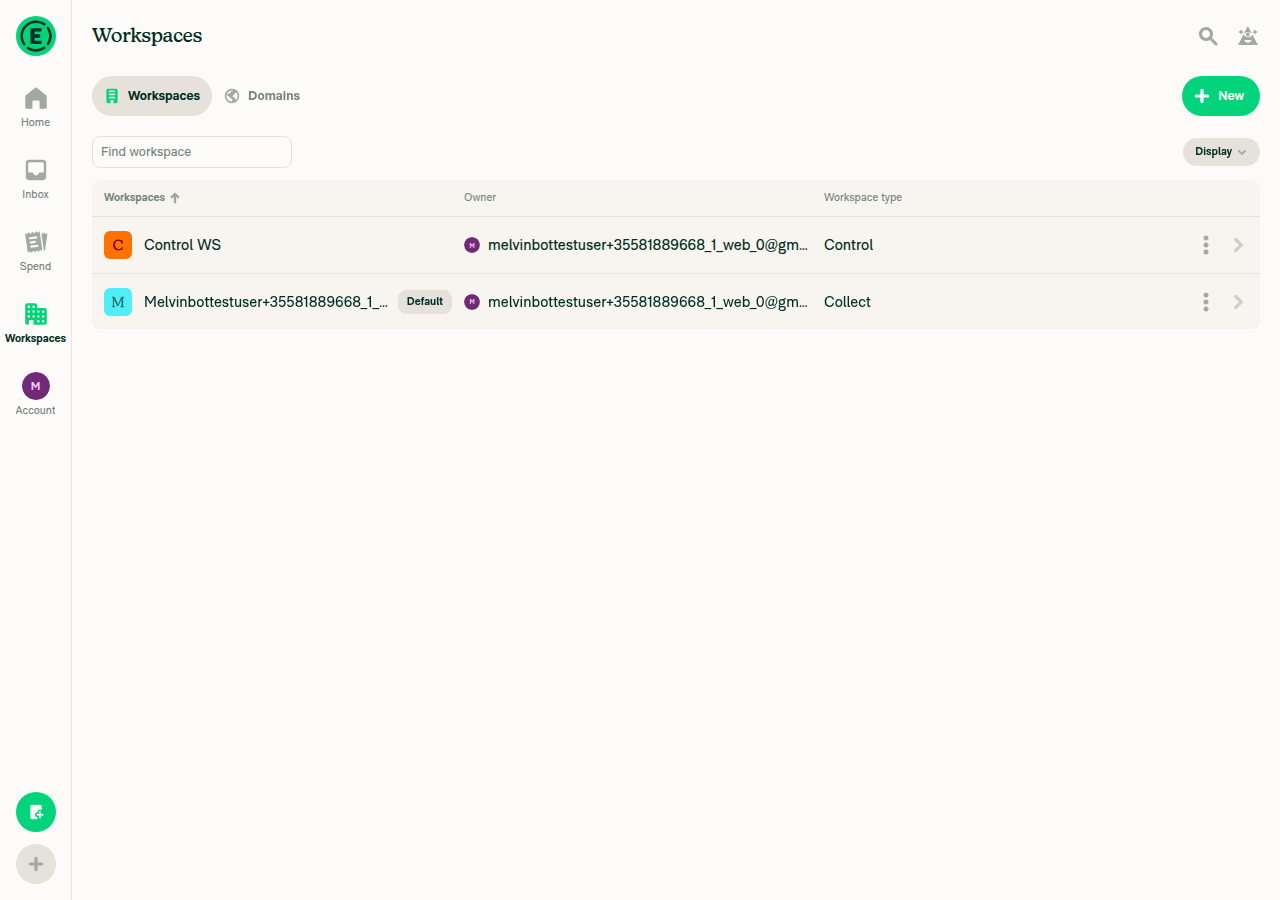Click the Expensify logo icon
This screenshot has width=1280, height=900.
click(x=36, y=36)
